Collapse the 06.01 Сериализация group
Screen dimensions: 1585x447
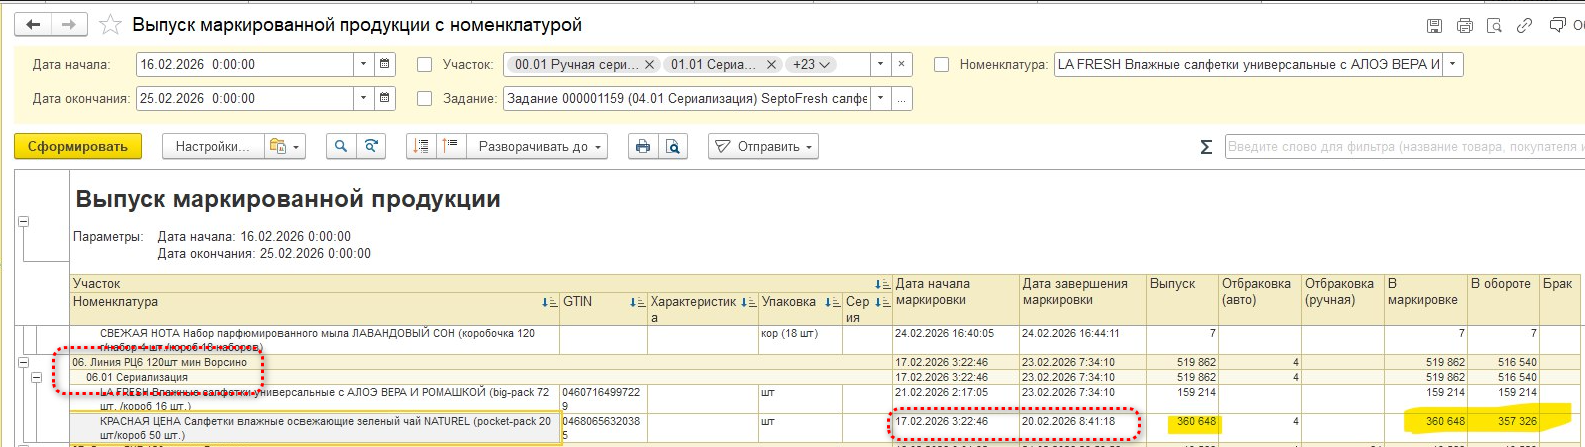(37, 377)
